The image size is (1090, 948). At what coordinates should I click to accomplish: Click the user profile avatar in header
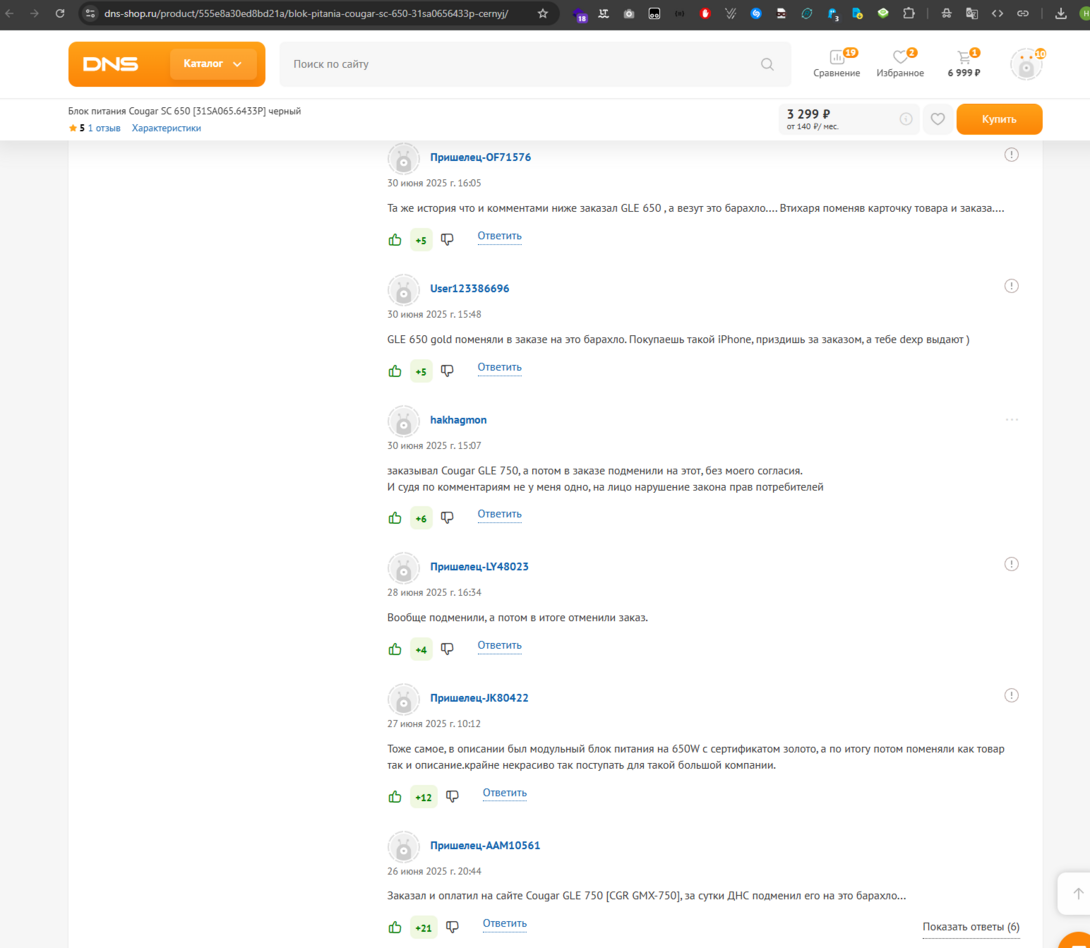click(1025, 64)
